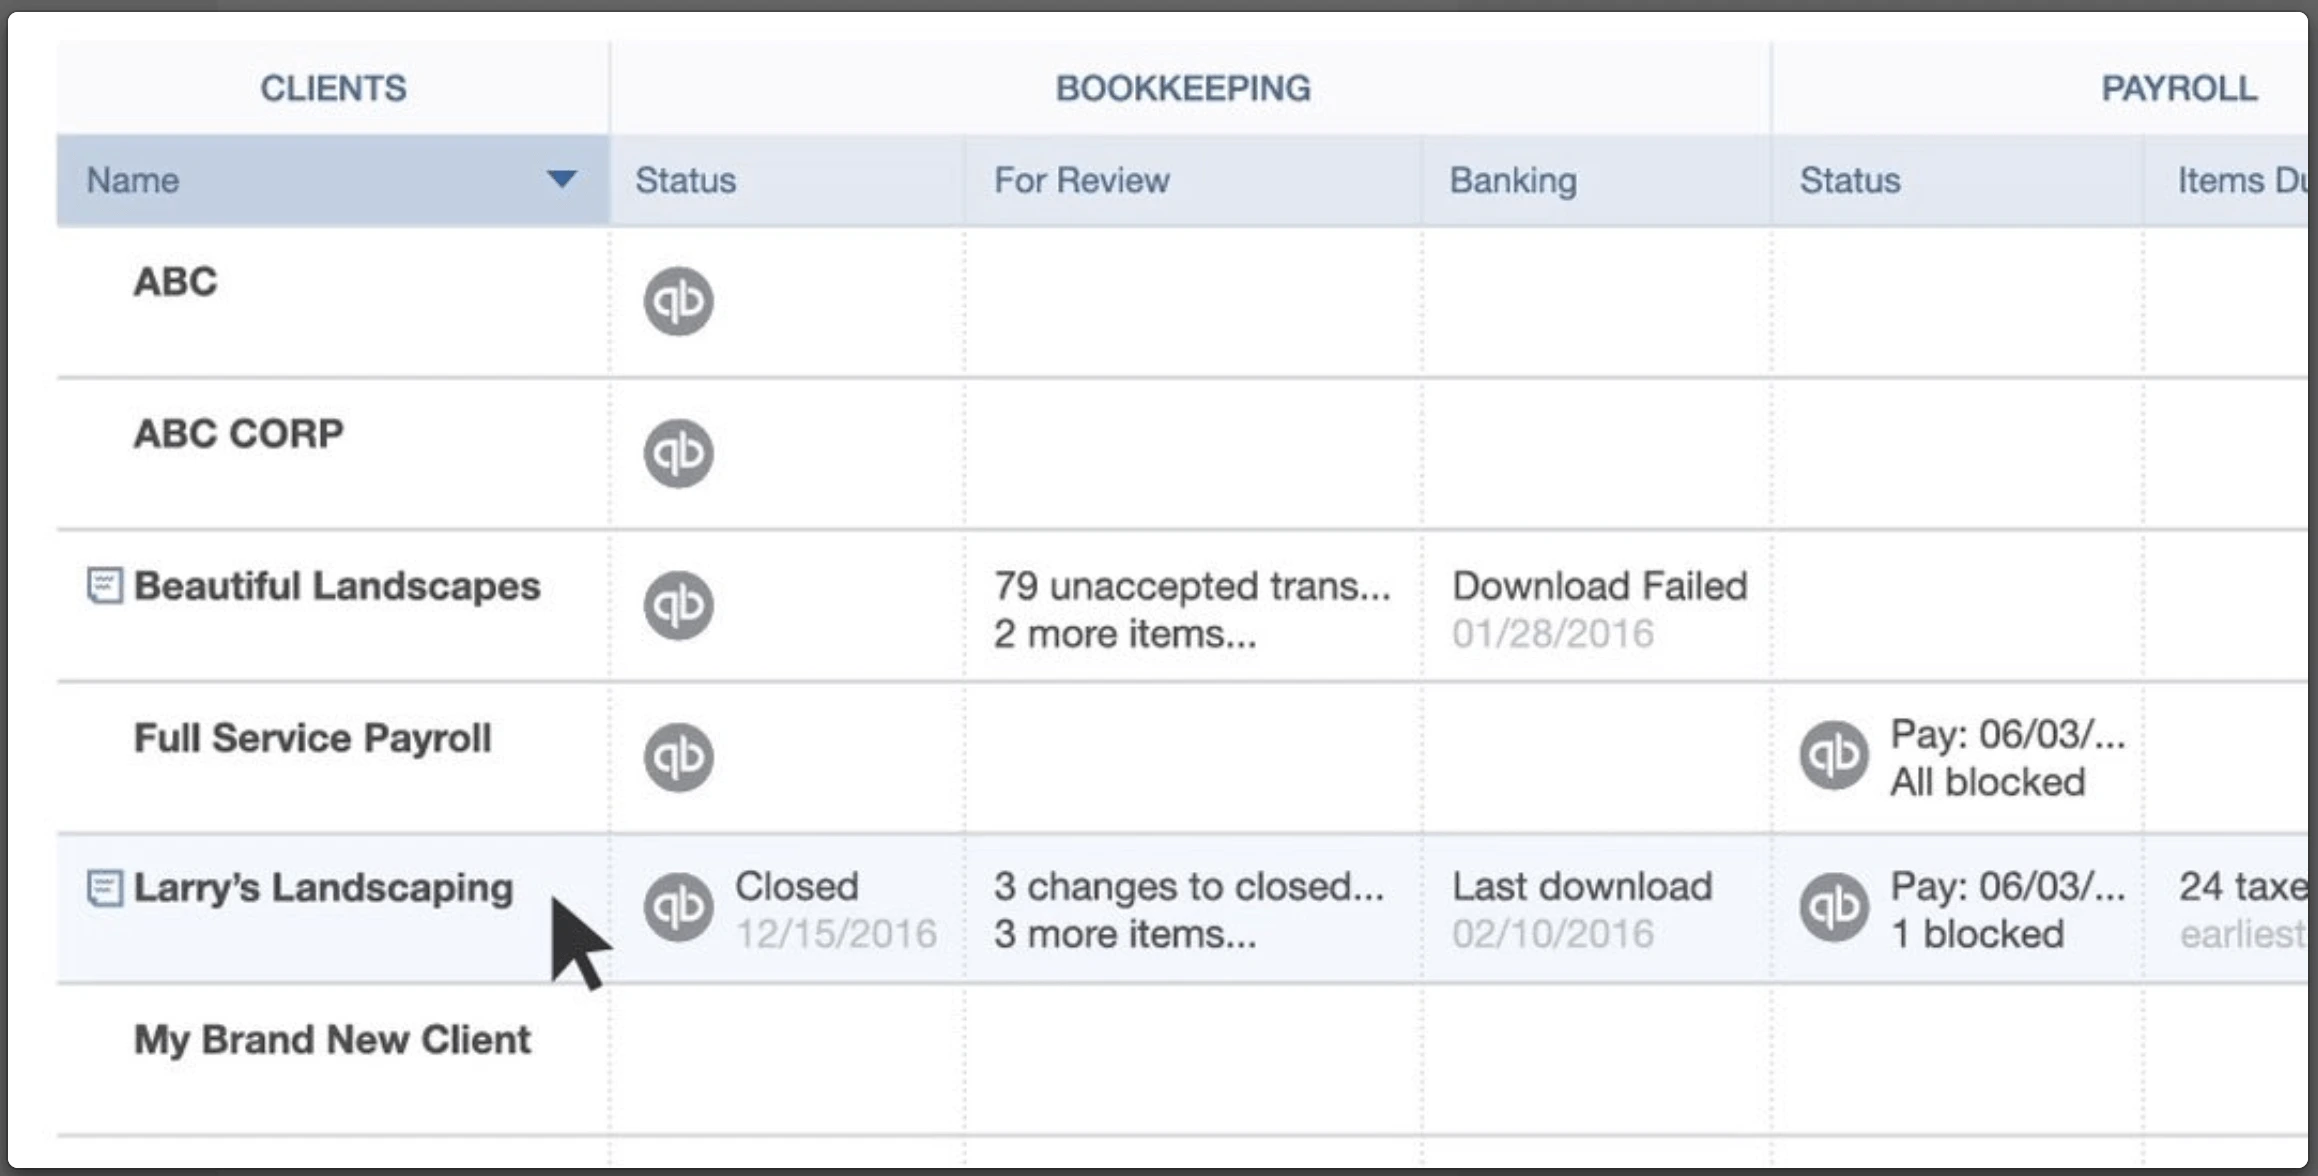
Task: Click the payroll QuickBooks icon for Larry's Landscaping
Action: 1833,908
